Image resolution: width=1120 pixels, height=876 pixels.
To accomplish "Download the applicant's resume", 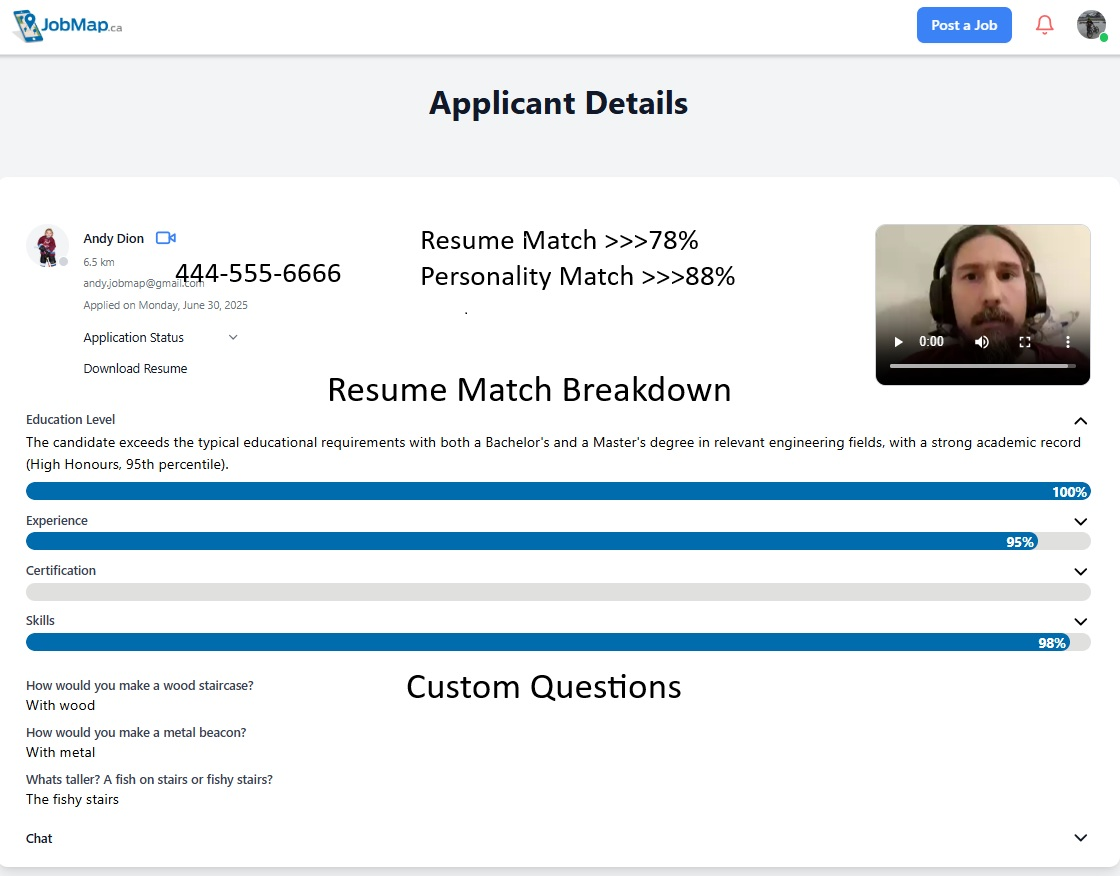I will click(x=135, y=369).
